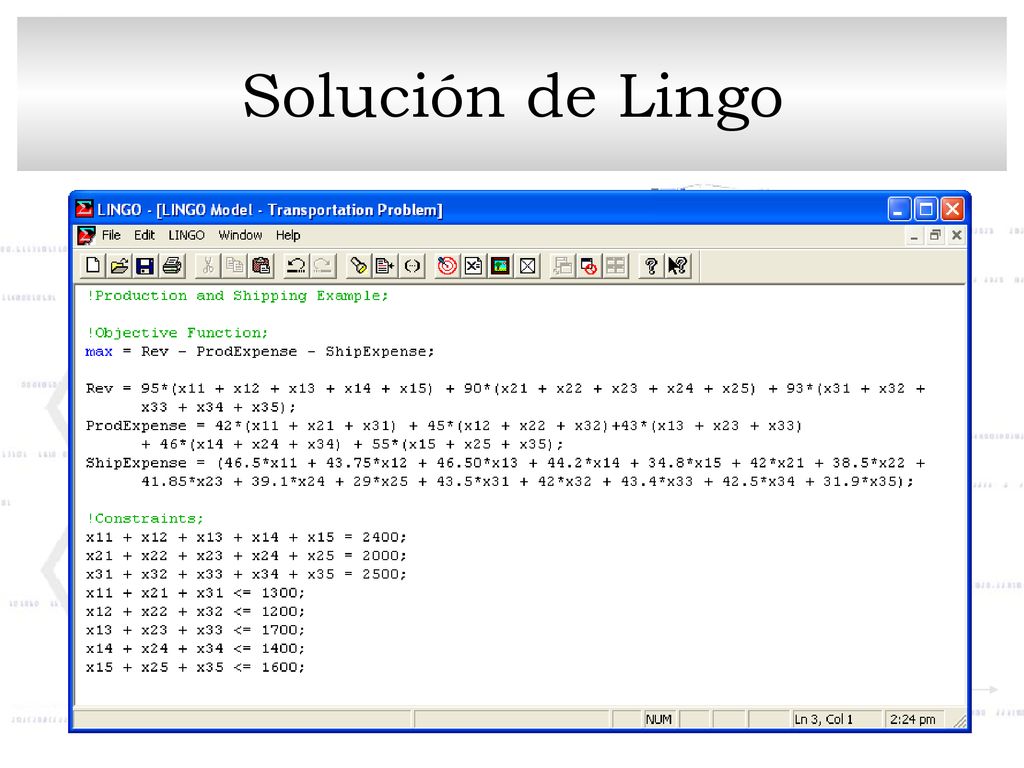Click the '!Production and Shipping Example;' comment
1024x768 pixels.
(x=238, y=296)
